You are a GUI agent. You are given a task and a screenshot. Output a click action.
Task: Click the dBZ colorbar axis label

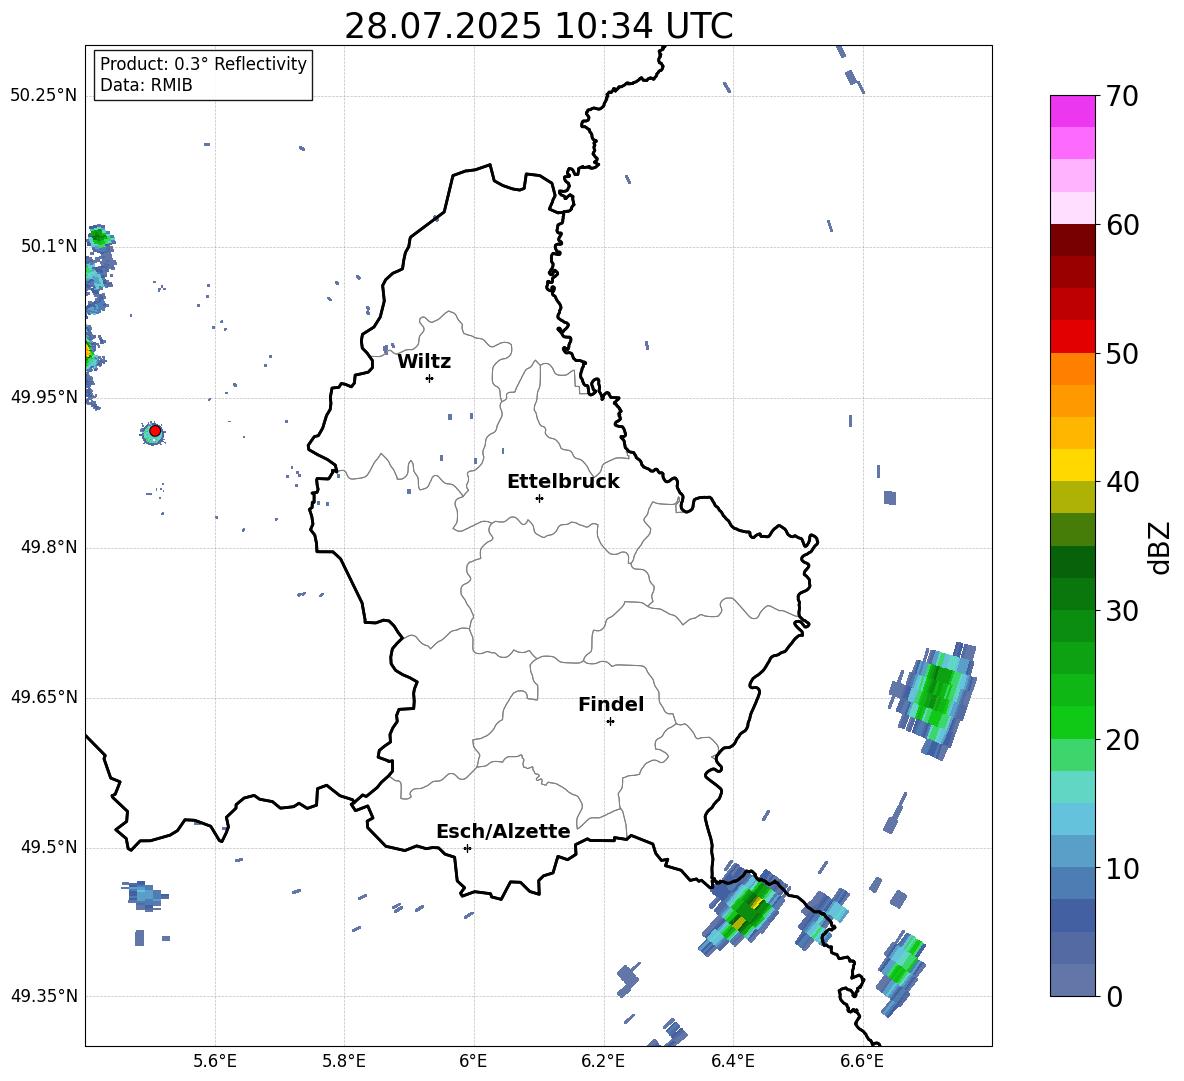(1160, 547)
